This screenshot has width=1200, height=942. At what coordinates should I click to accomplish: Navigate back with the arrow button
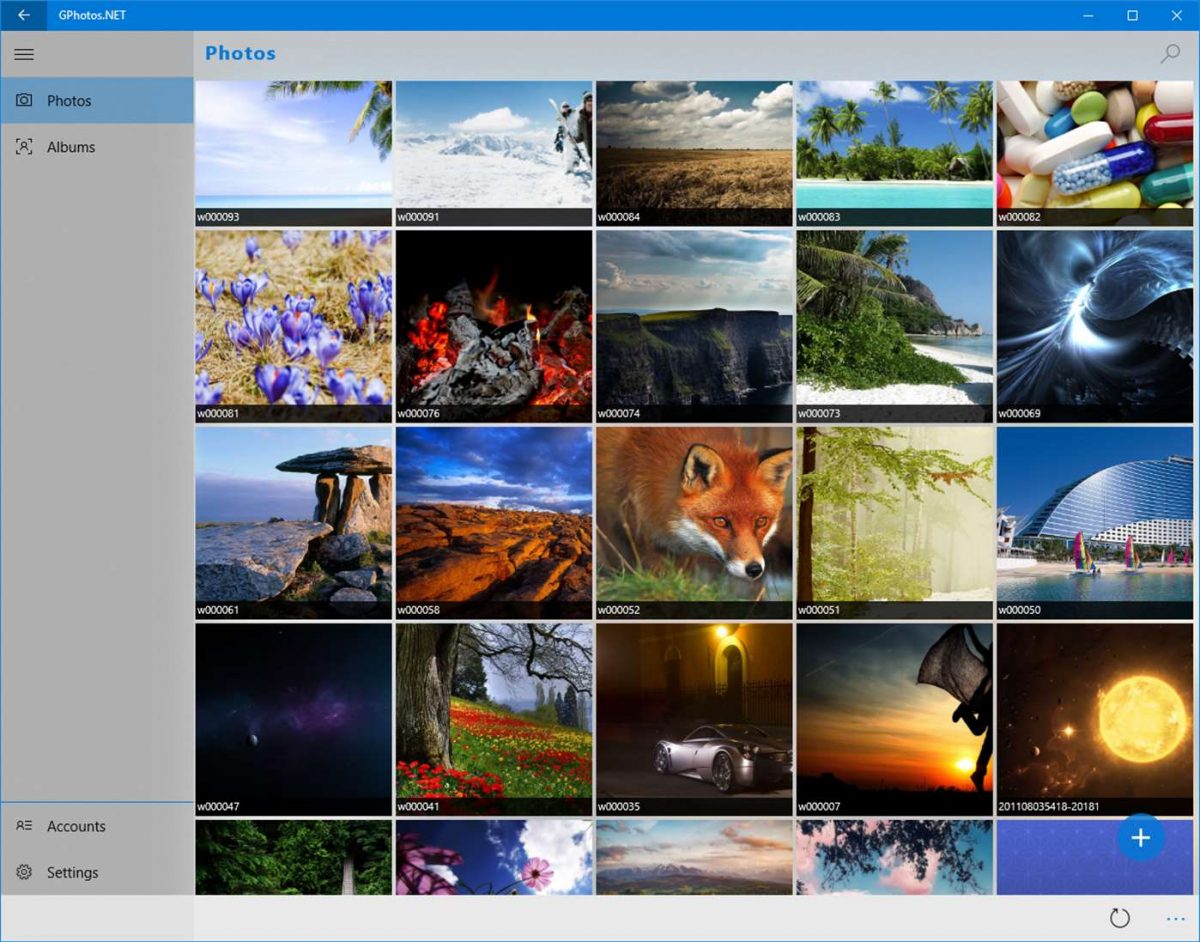click(23, 15)
